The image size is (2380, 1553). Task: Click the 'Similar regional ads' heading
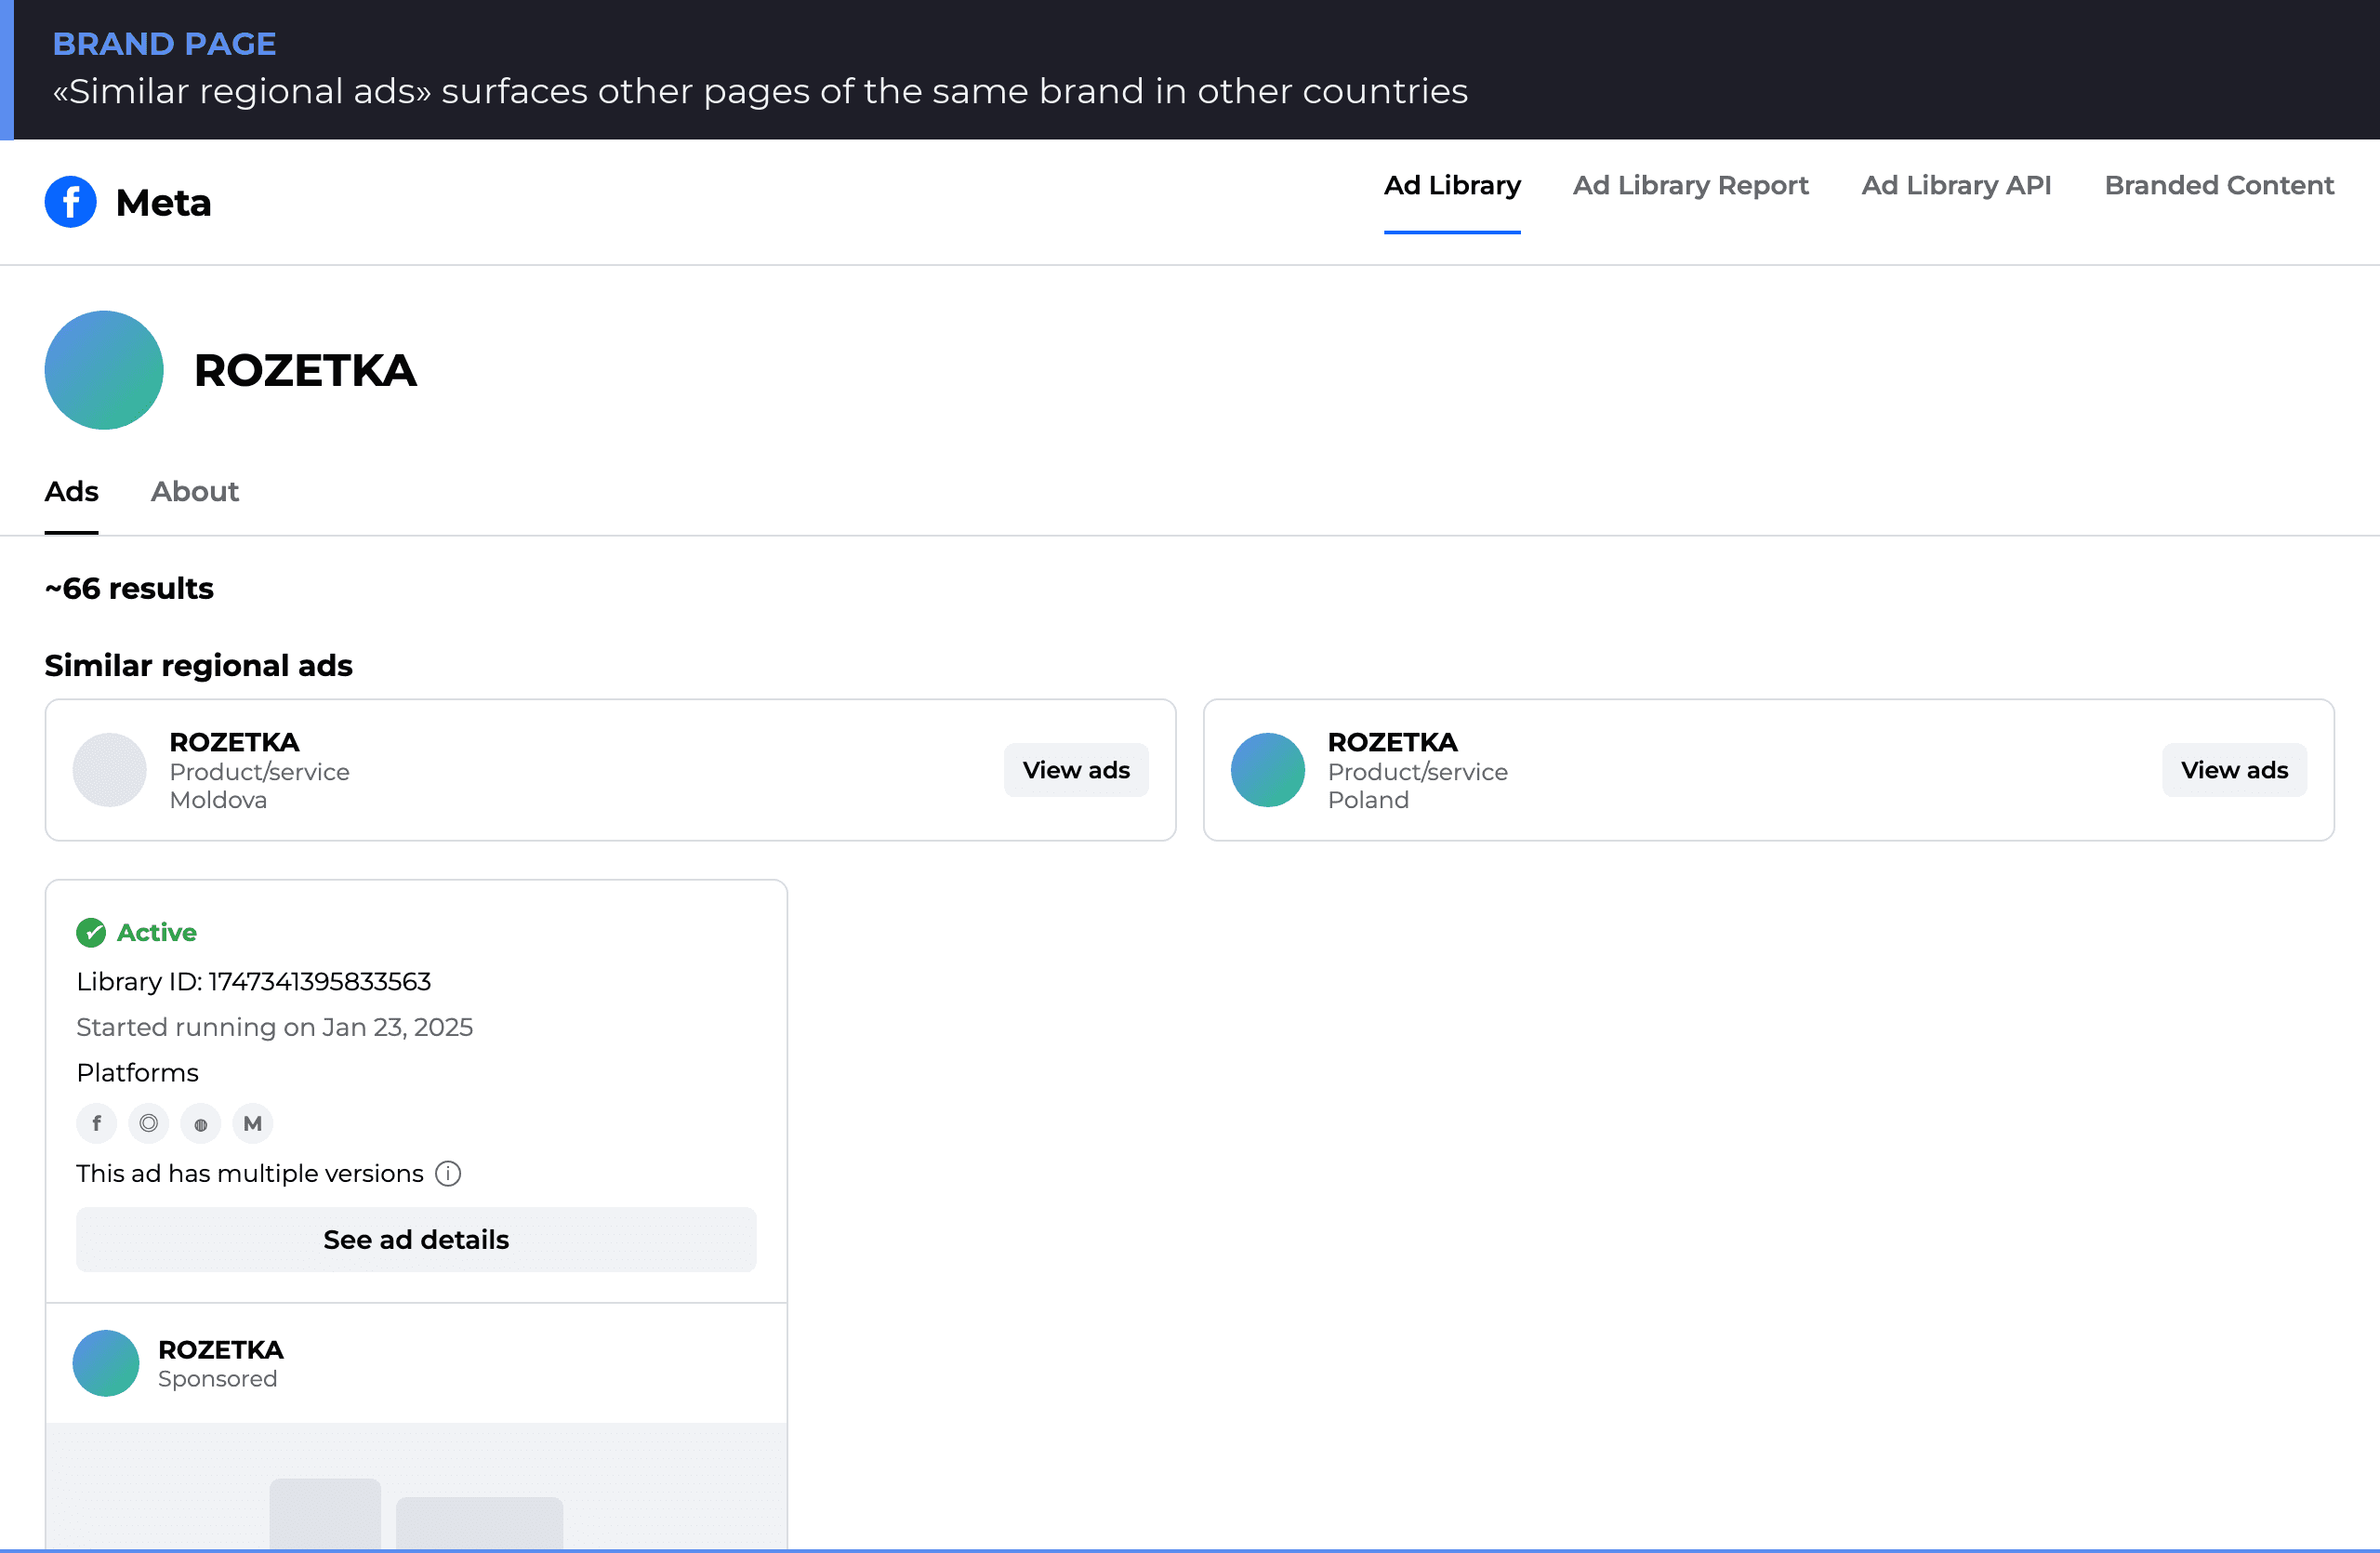(199, 666)
